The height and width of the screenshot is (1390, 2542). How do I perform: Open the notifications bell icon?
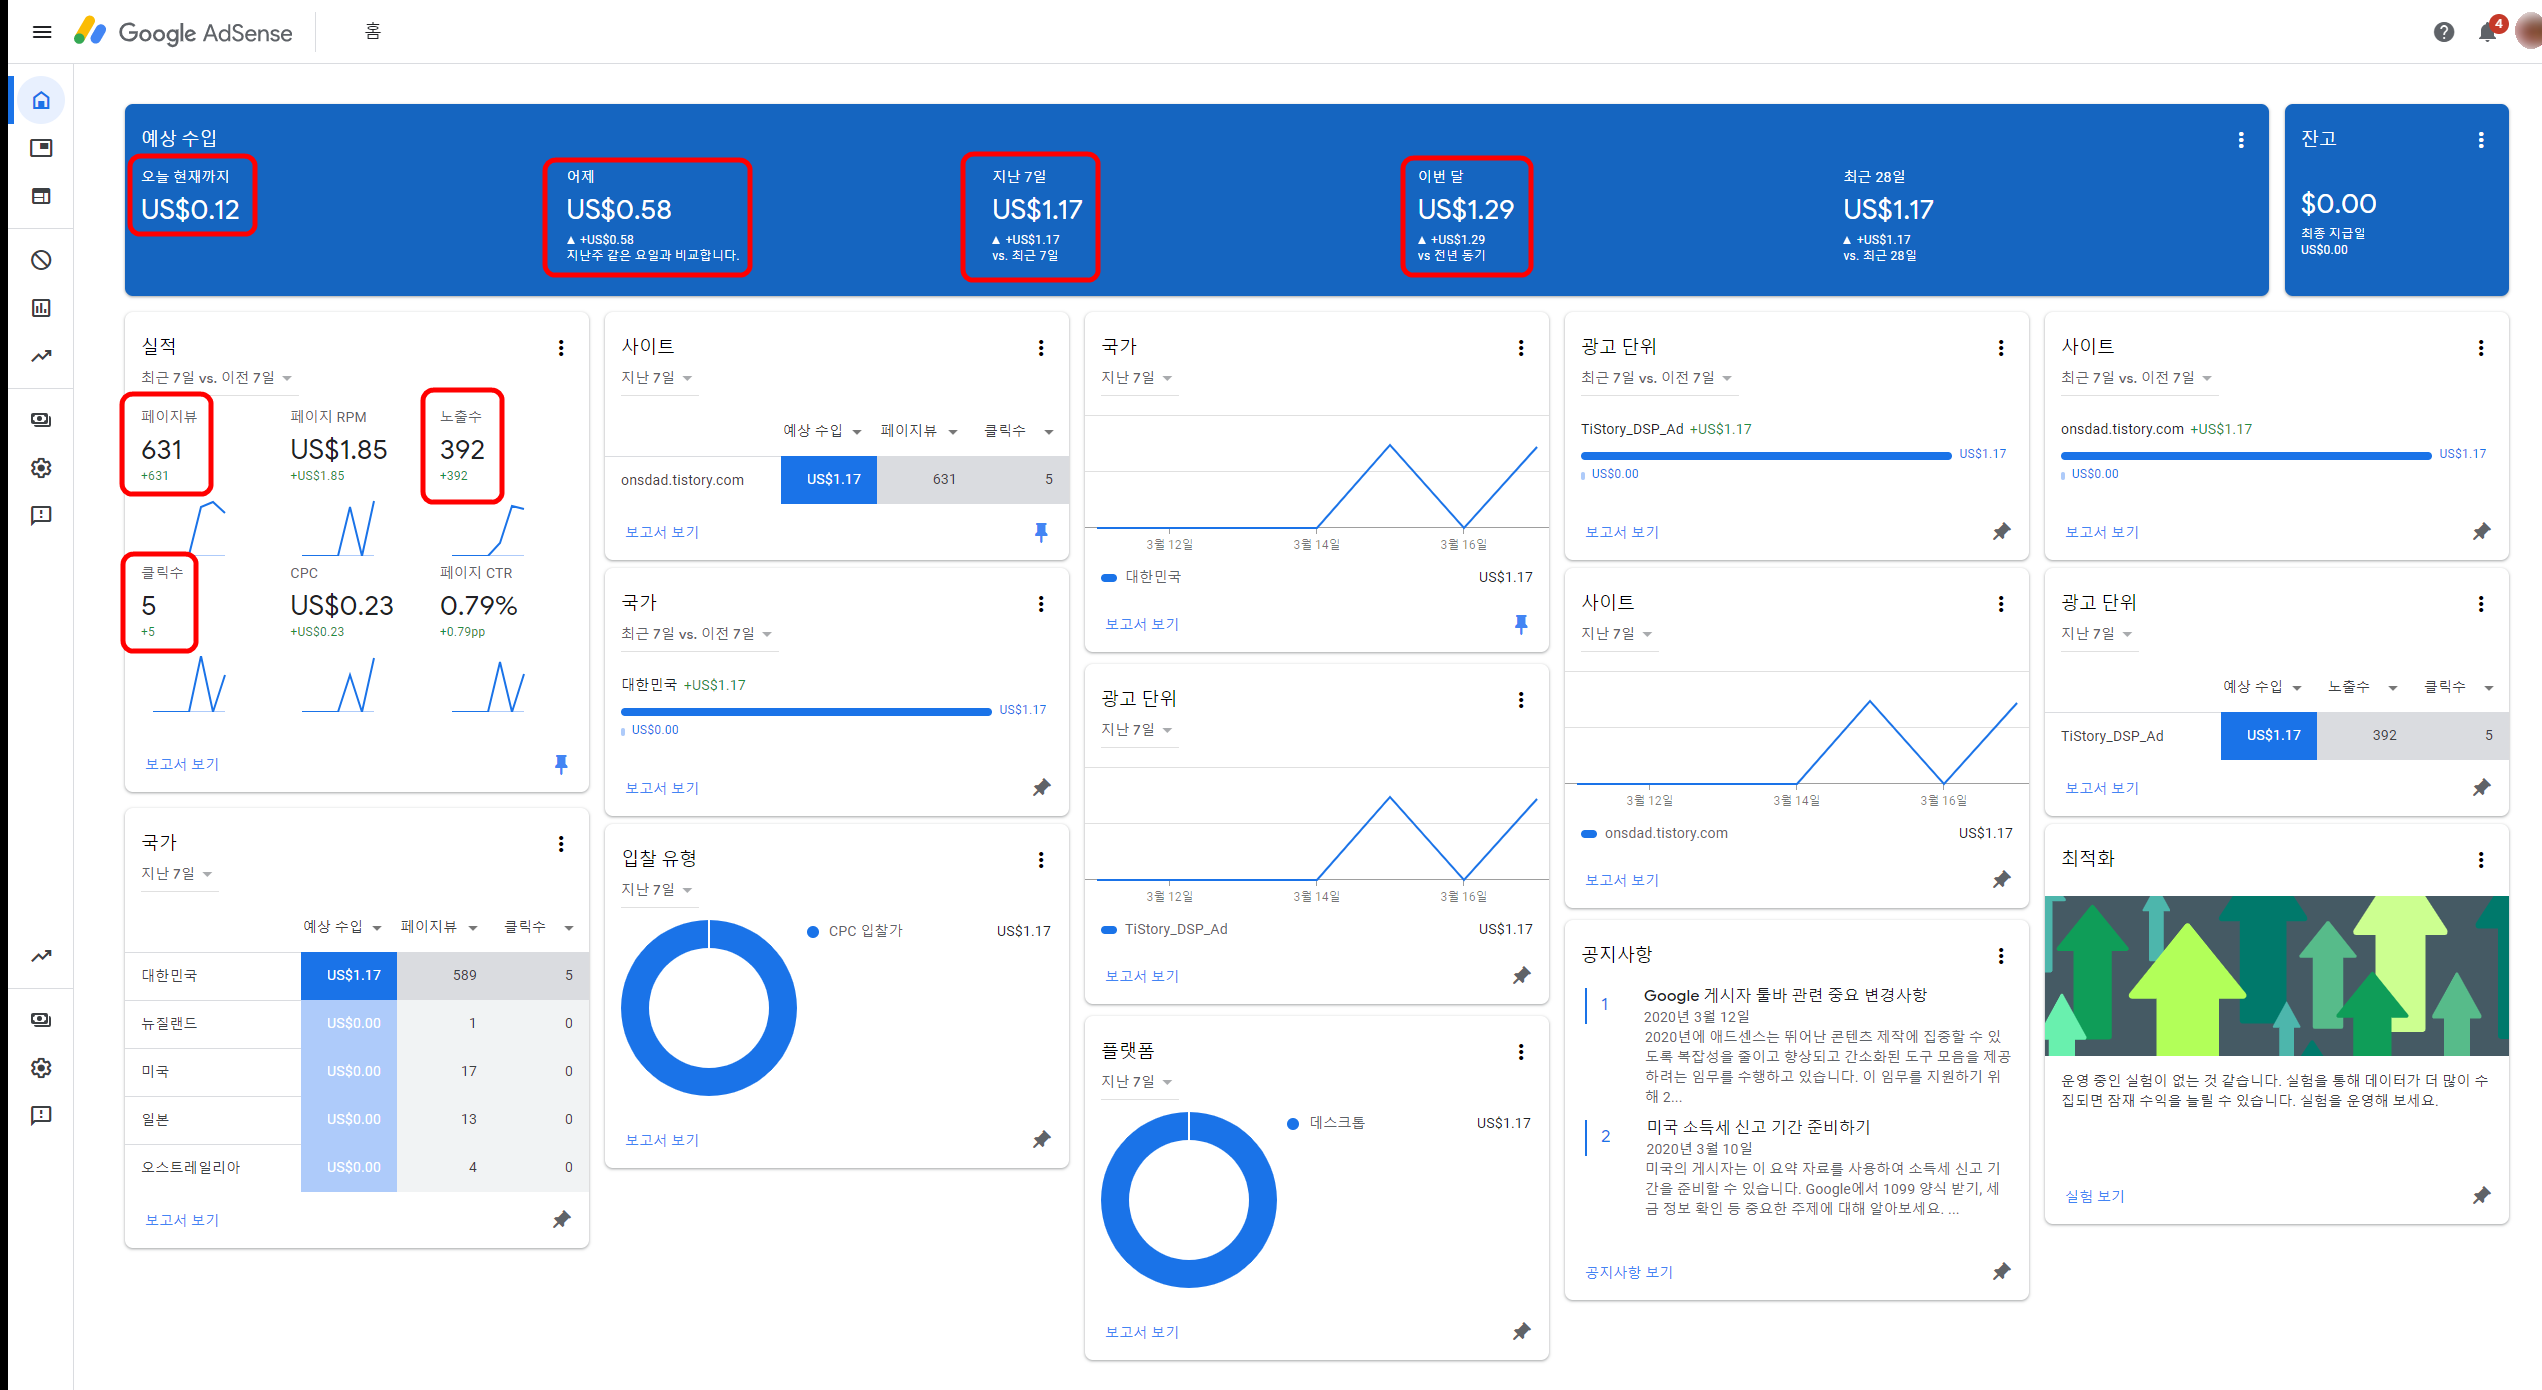2487,32
